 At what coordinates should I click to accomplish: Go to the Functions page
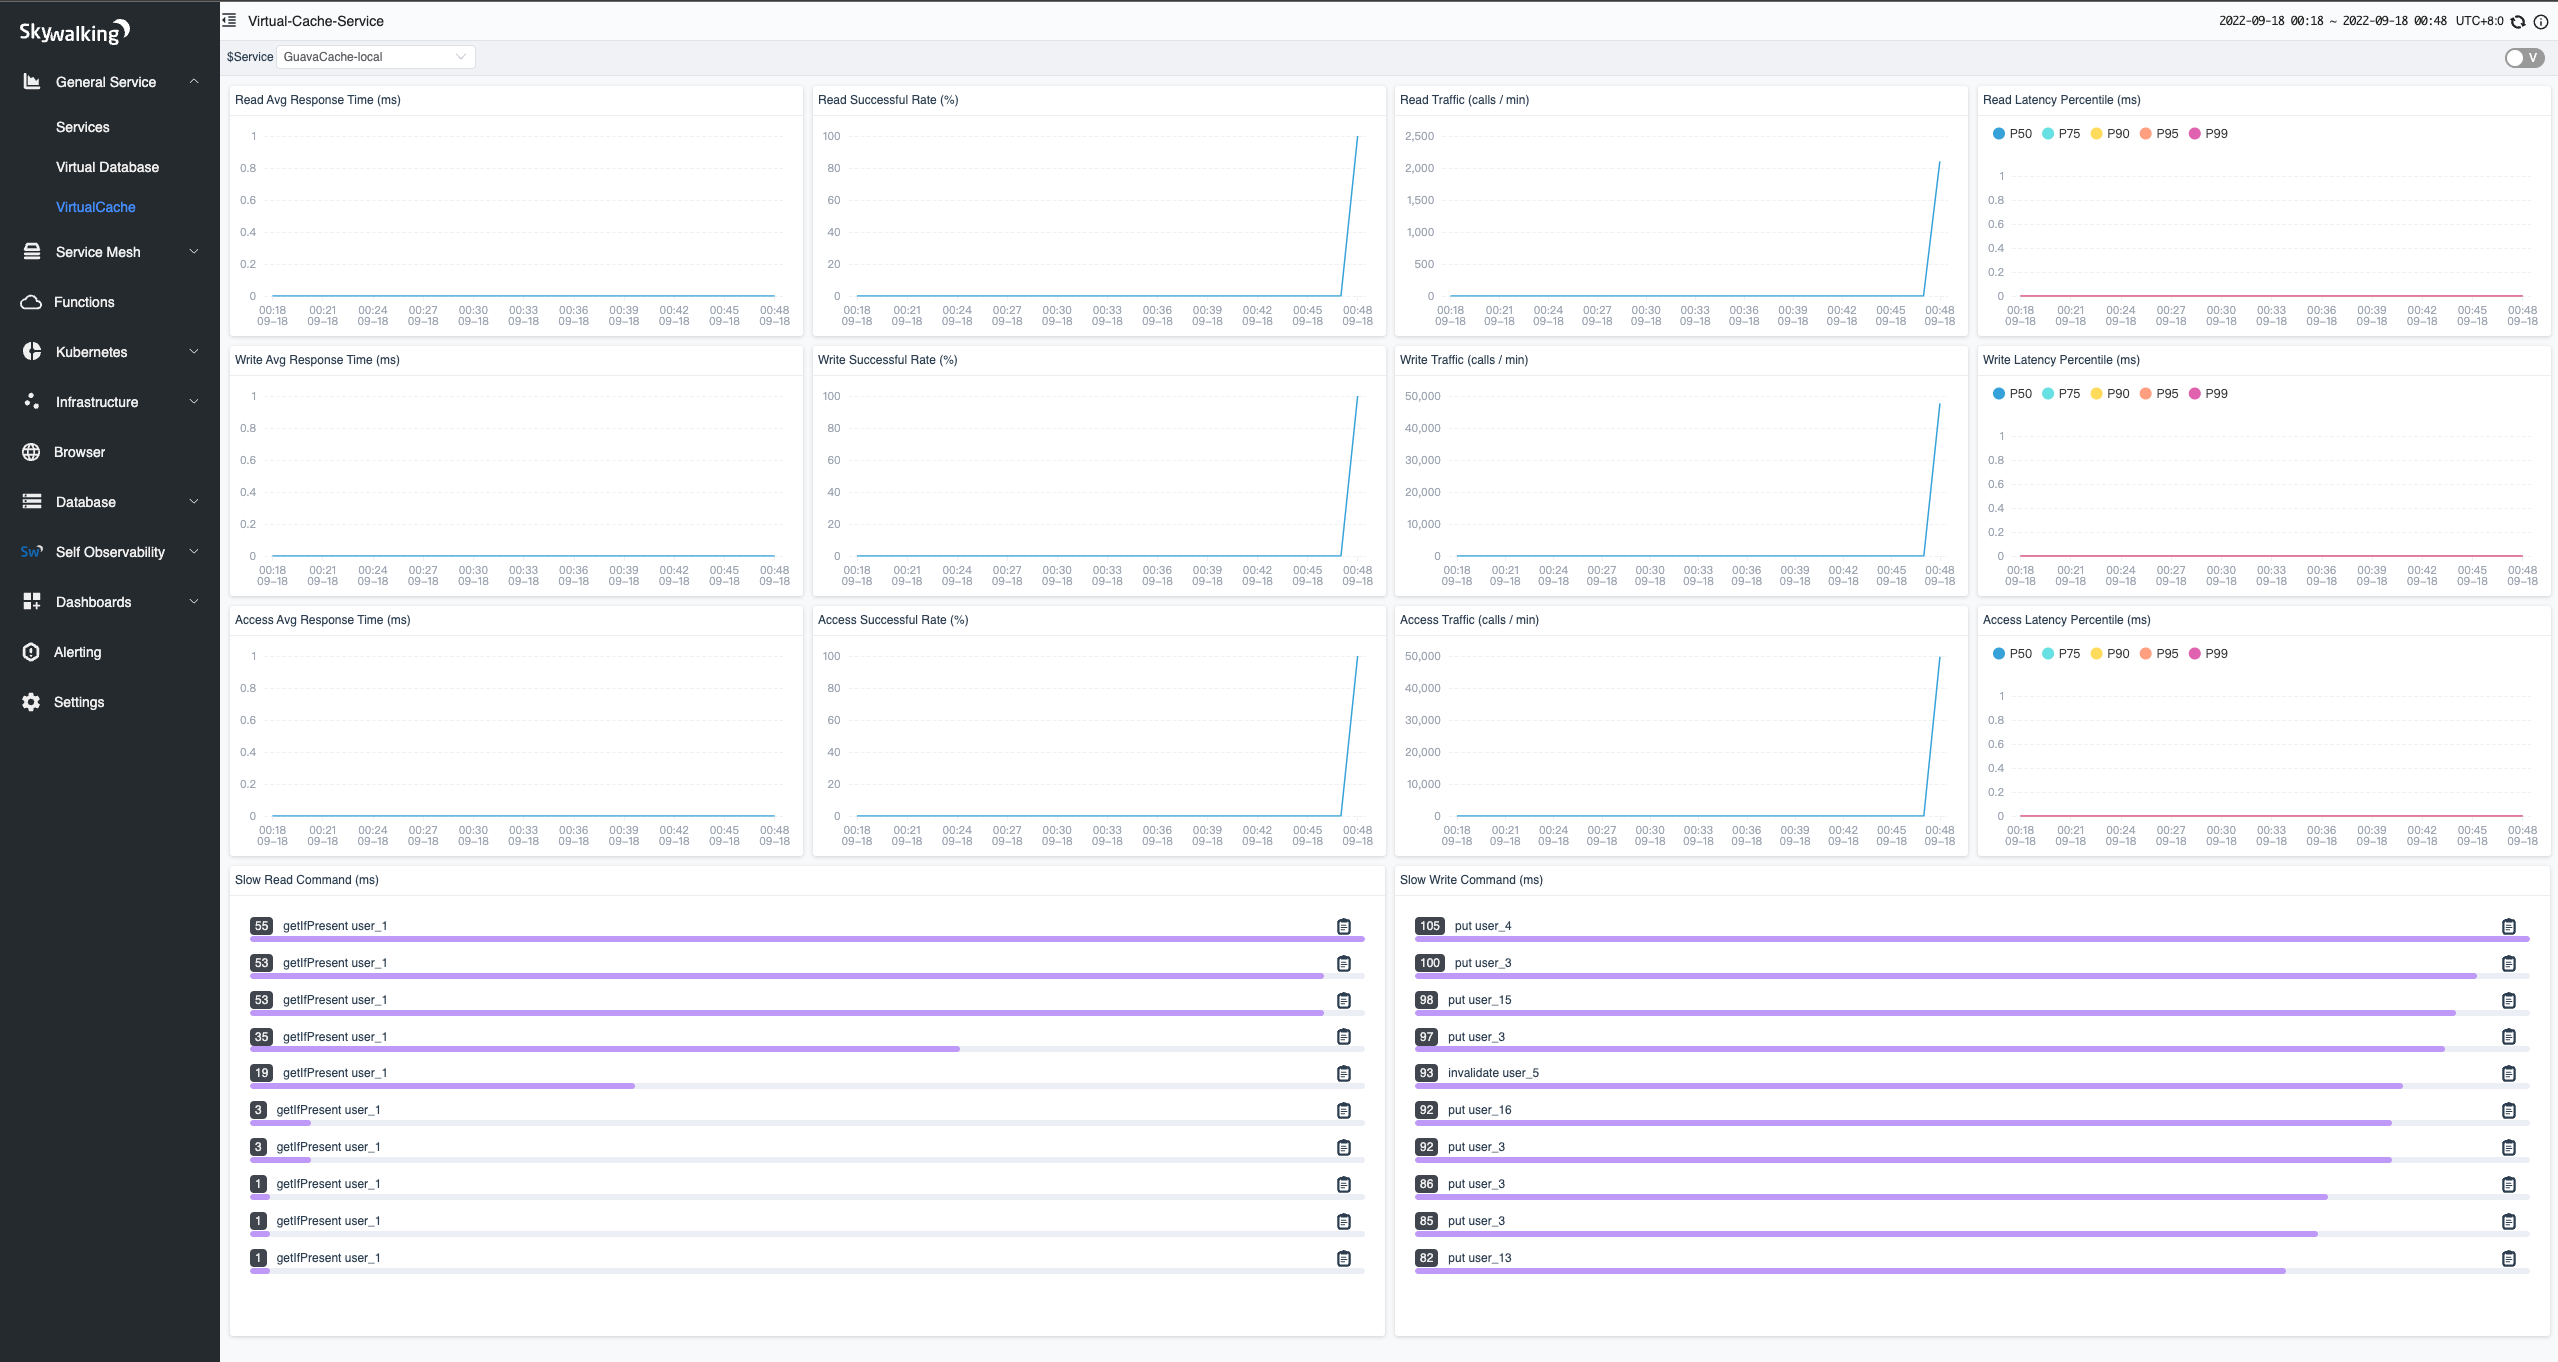[x=84, y=302]
